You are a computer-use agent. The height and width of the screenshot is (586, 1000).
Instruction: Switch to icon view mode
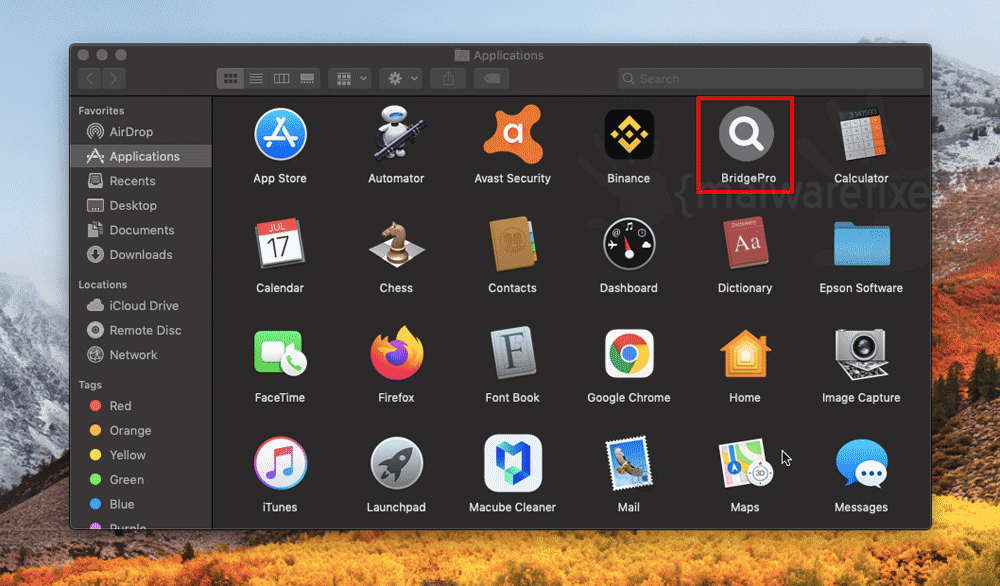(230, 78)
